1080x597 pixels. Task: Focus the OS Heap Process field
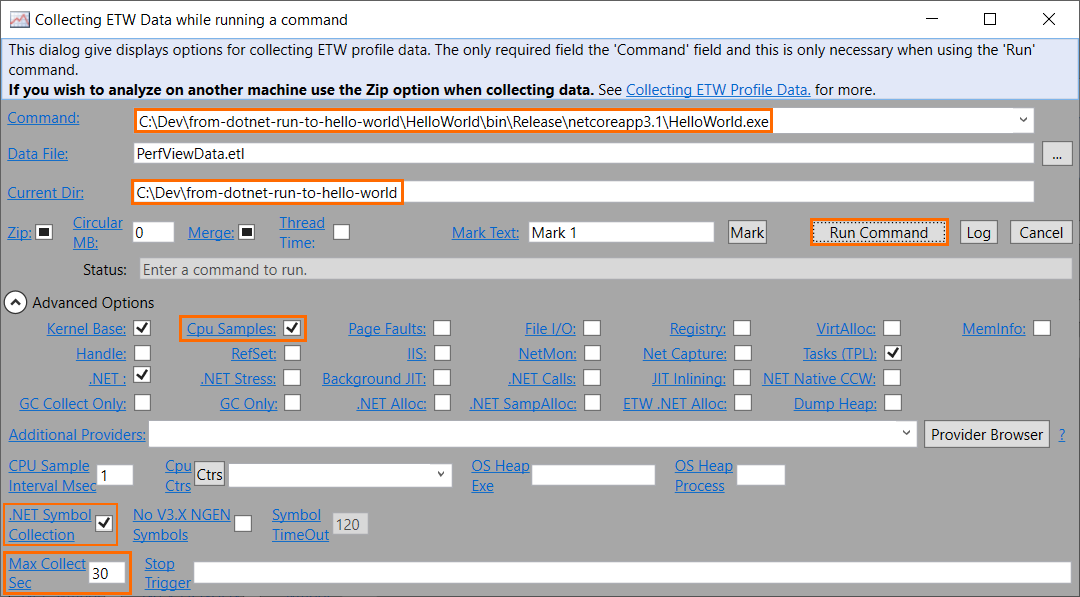pos(760,474)
